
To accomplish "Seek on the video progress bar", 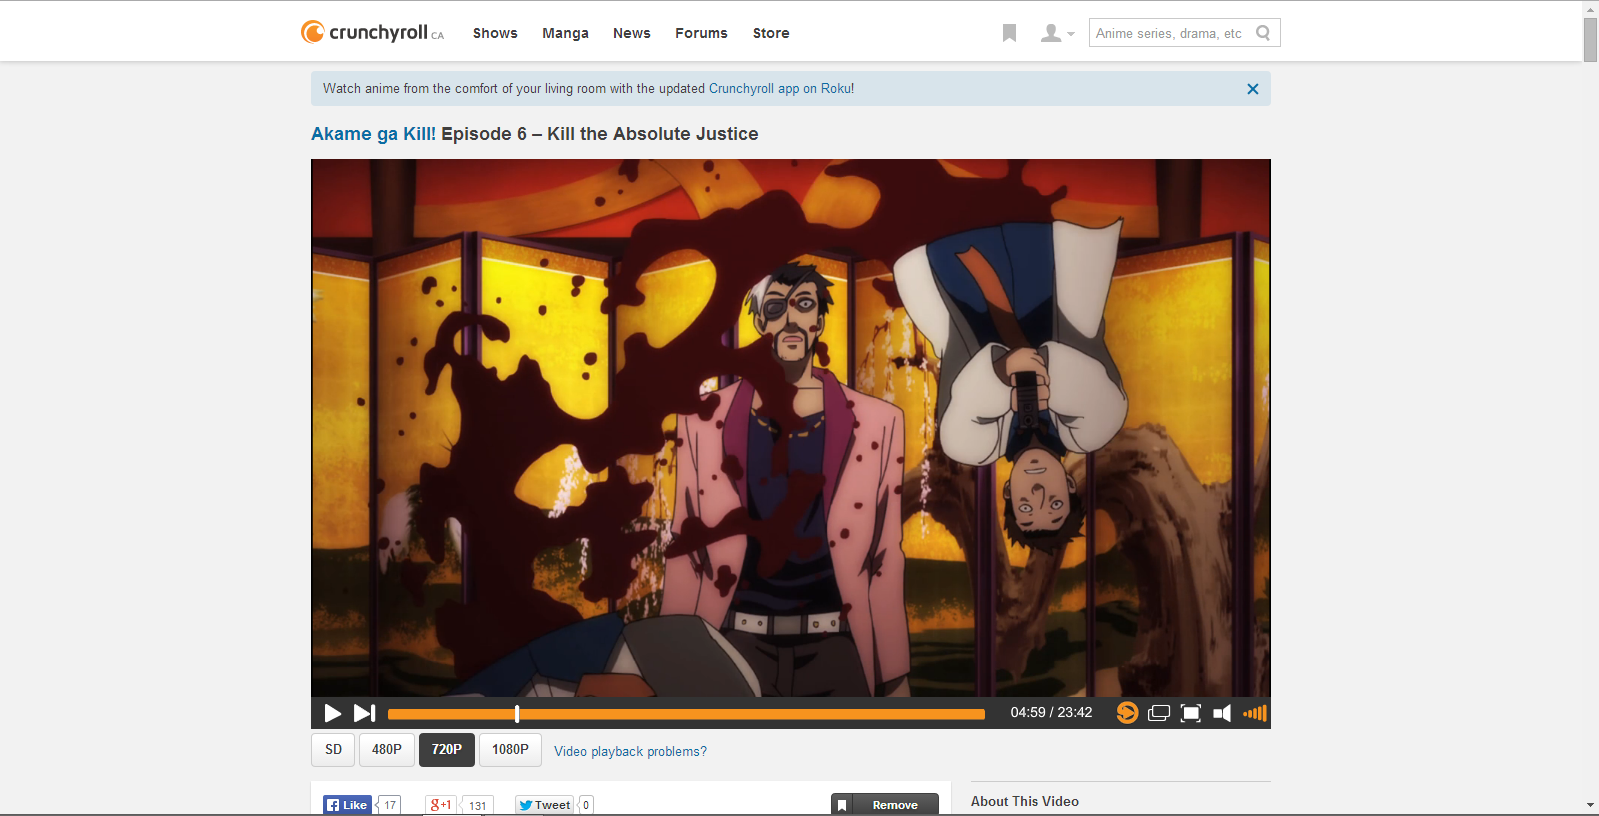I will [686, 714].
